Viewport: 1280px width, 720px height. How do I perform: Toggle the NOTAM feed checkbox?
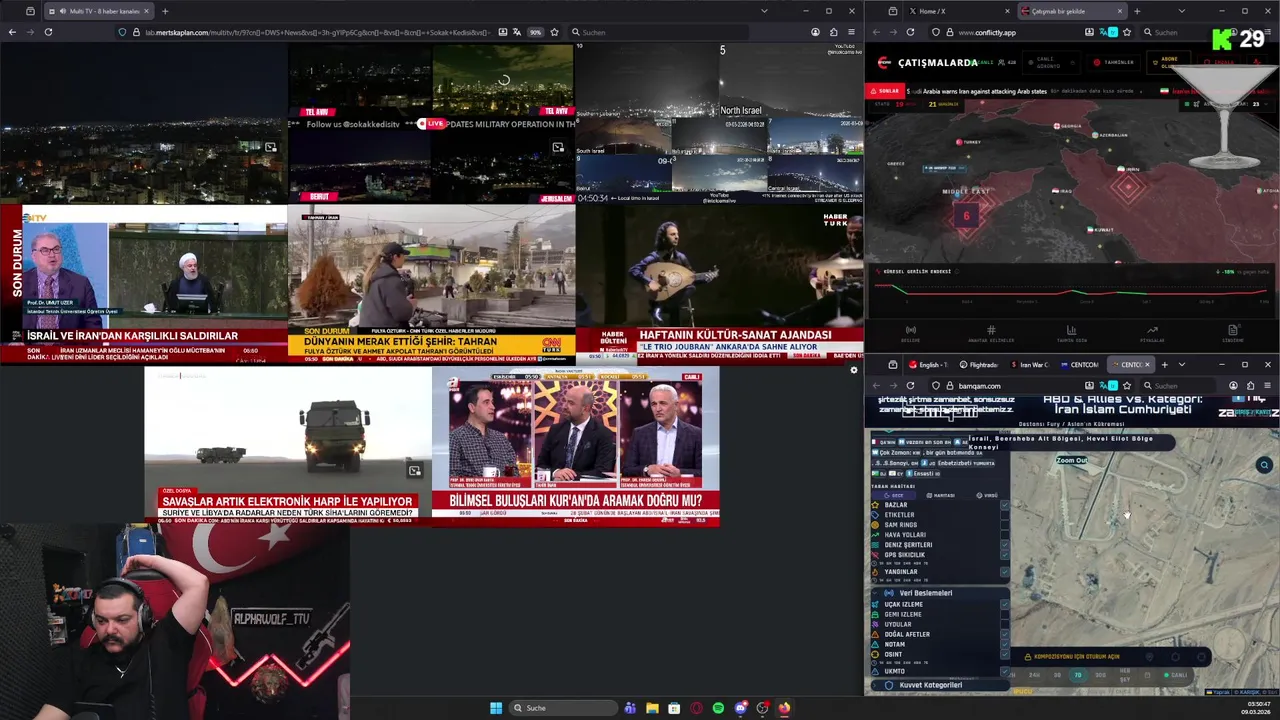pos(1004,644)
